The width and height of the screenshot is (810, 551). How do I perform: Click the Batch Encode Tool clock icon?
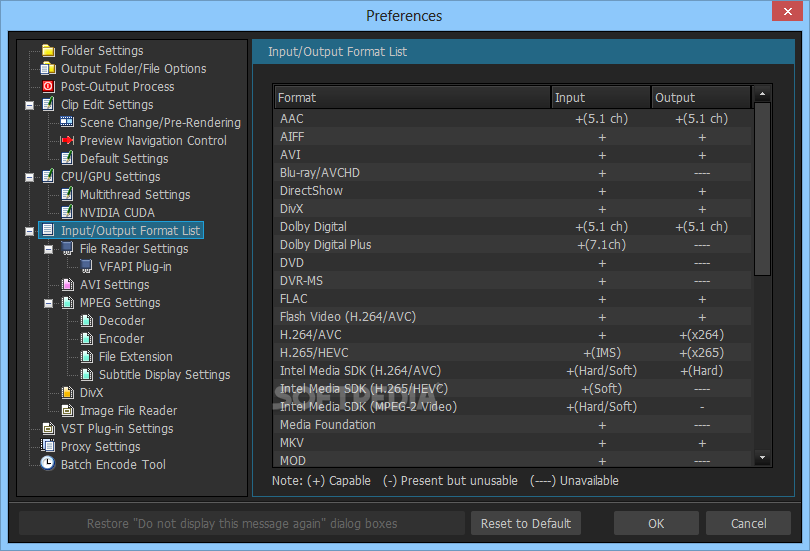[x=48, y=464]
